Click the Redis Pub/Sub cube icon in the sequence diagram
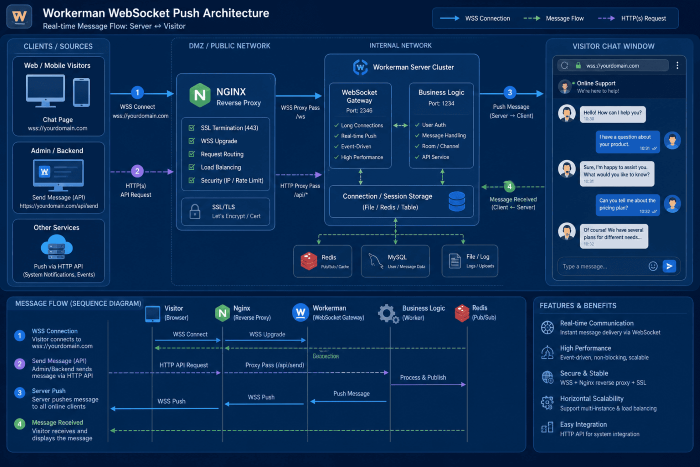The width and height of the screenshot is (700, 467). (462, 313)
